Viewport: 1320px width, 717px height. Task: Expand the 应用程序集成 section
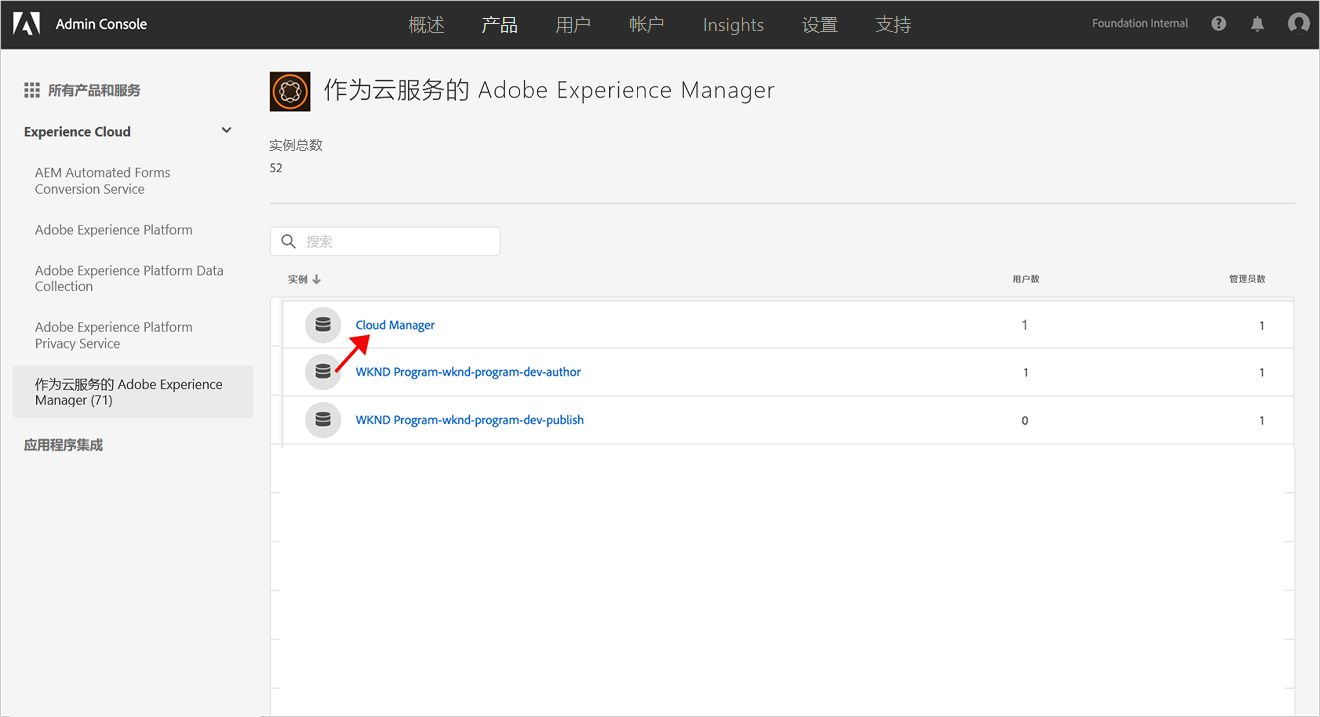[64, 445]
